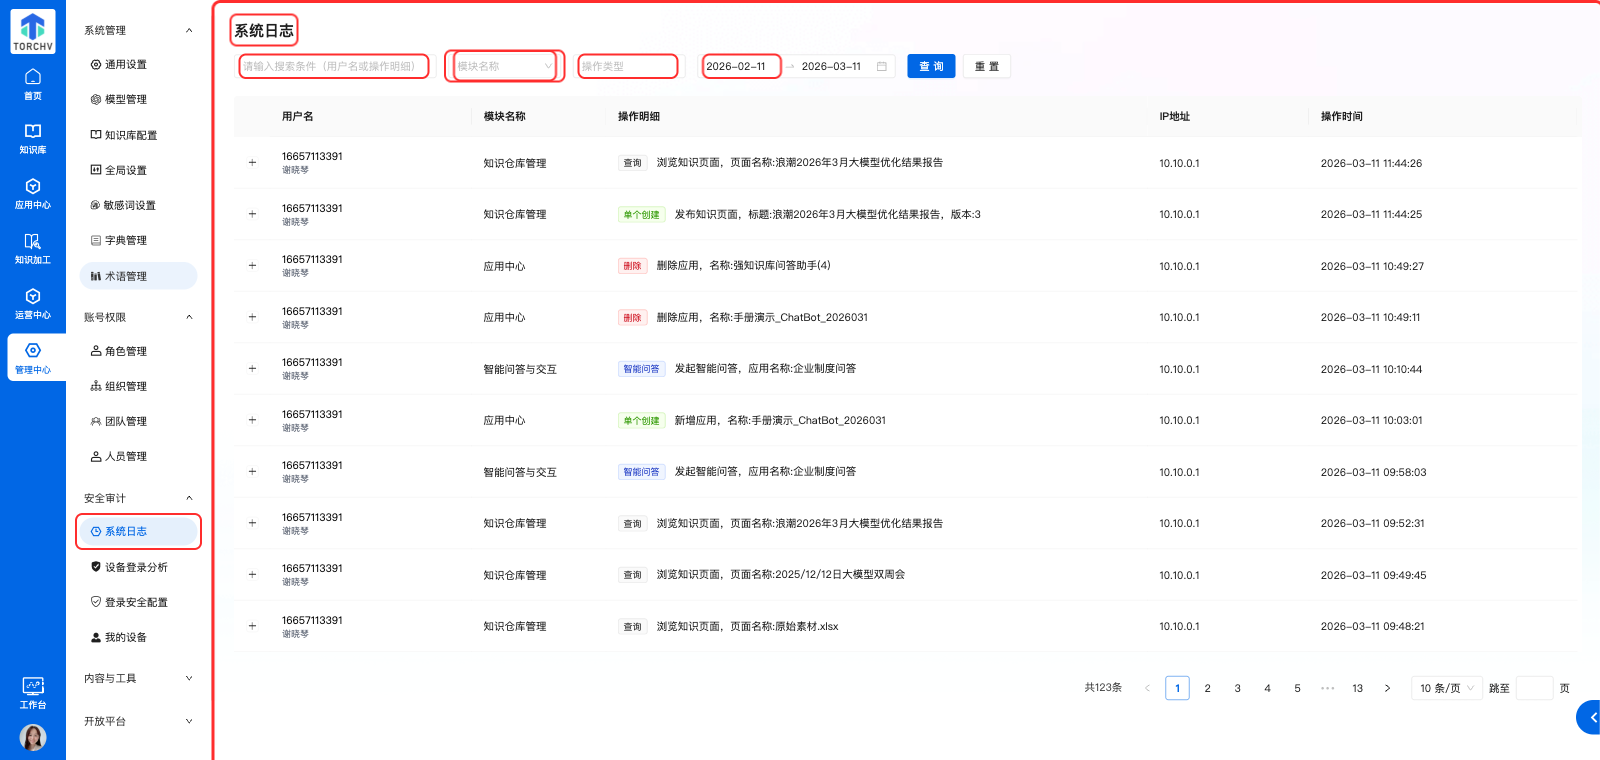Click the 查询 search button
The image size is (1600, 760).
coord(931,66)
